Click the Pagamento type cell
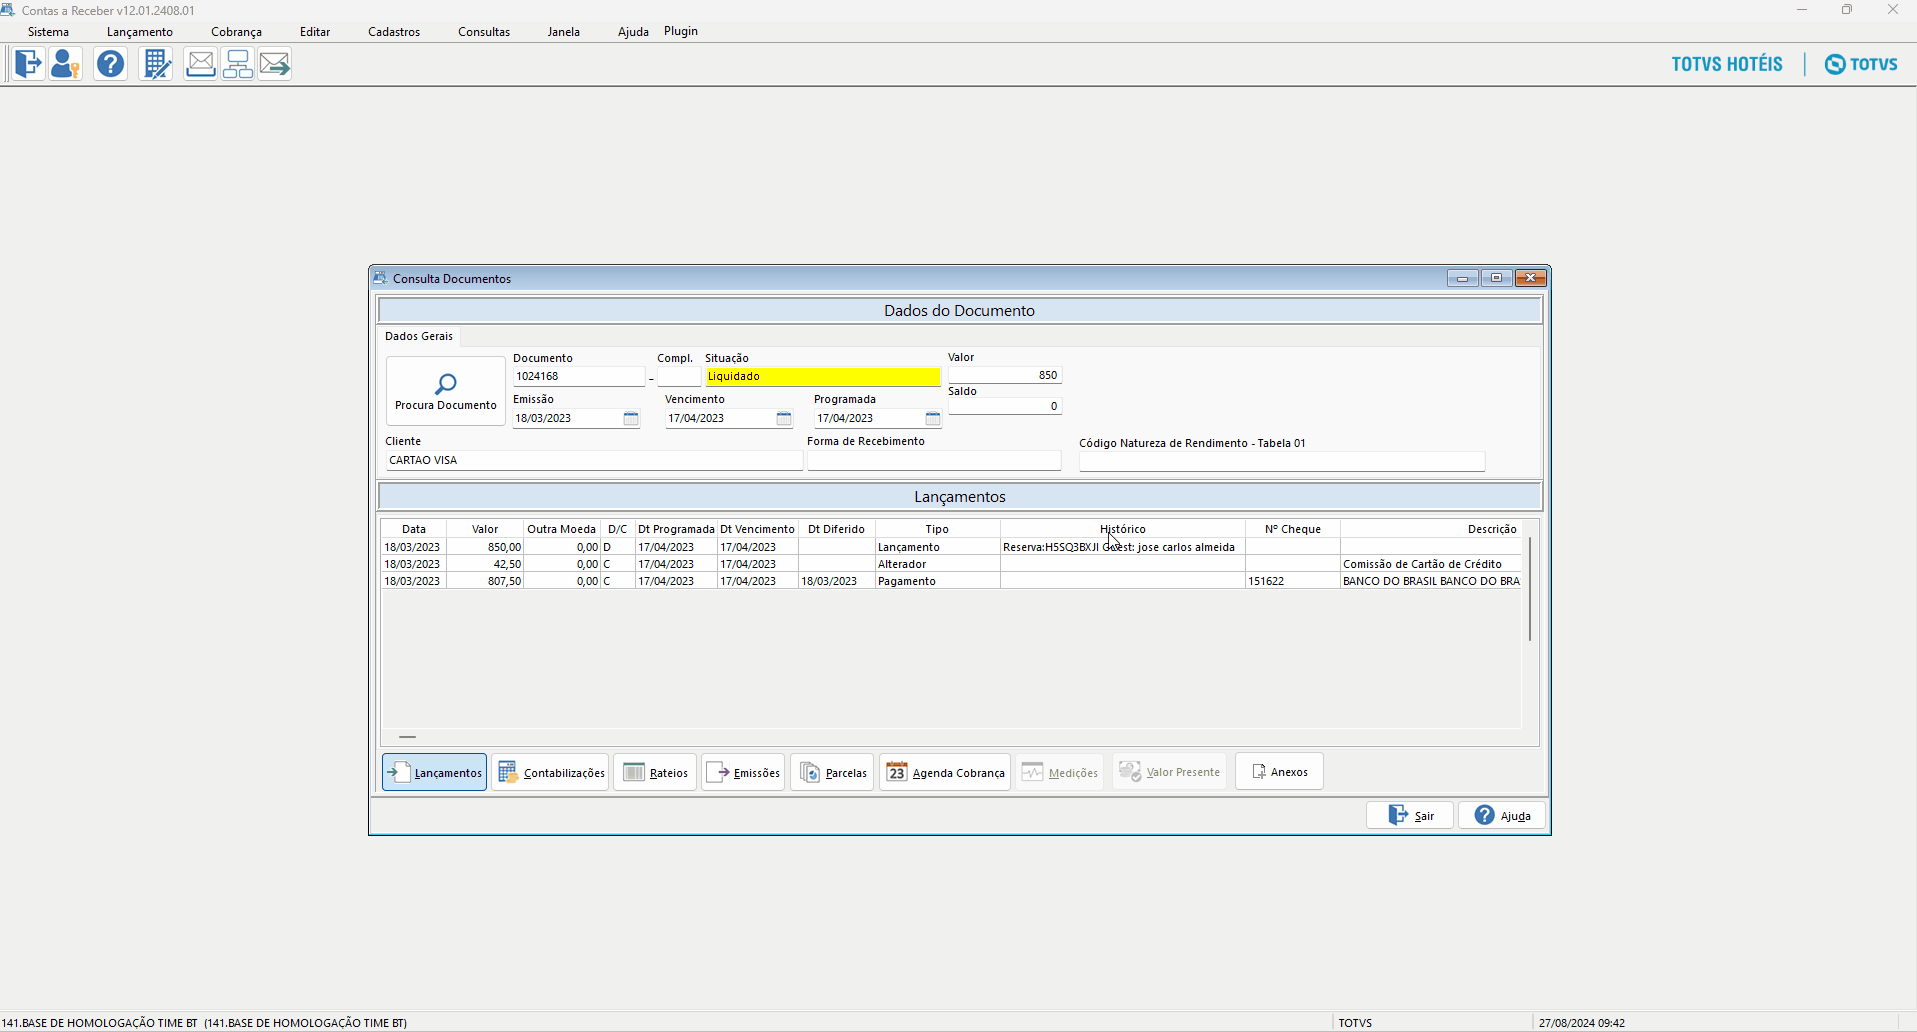This screenshot has height=1032, width=1917. tap(937, 581)
